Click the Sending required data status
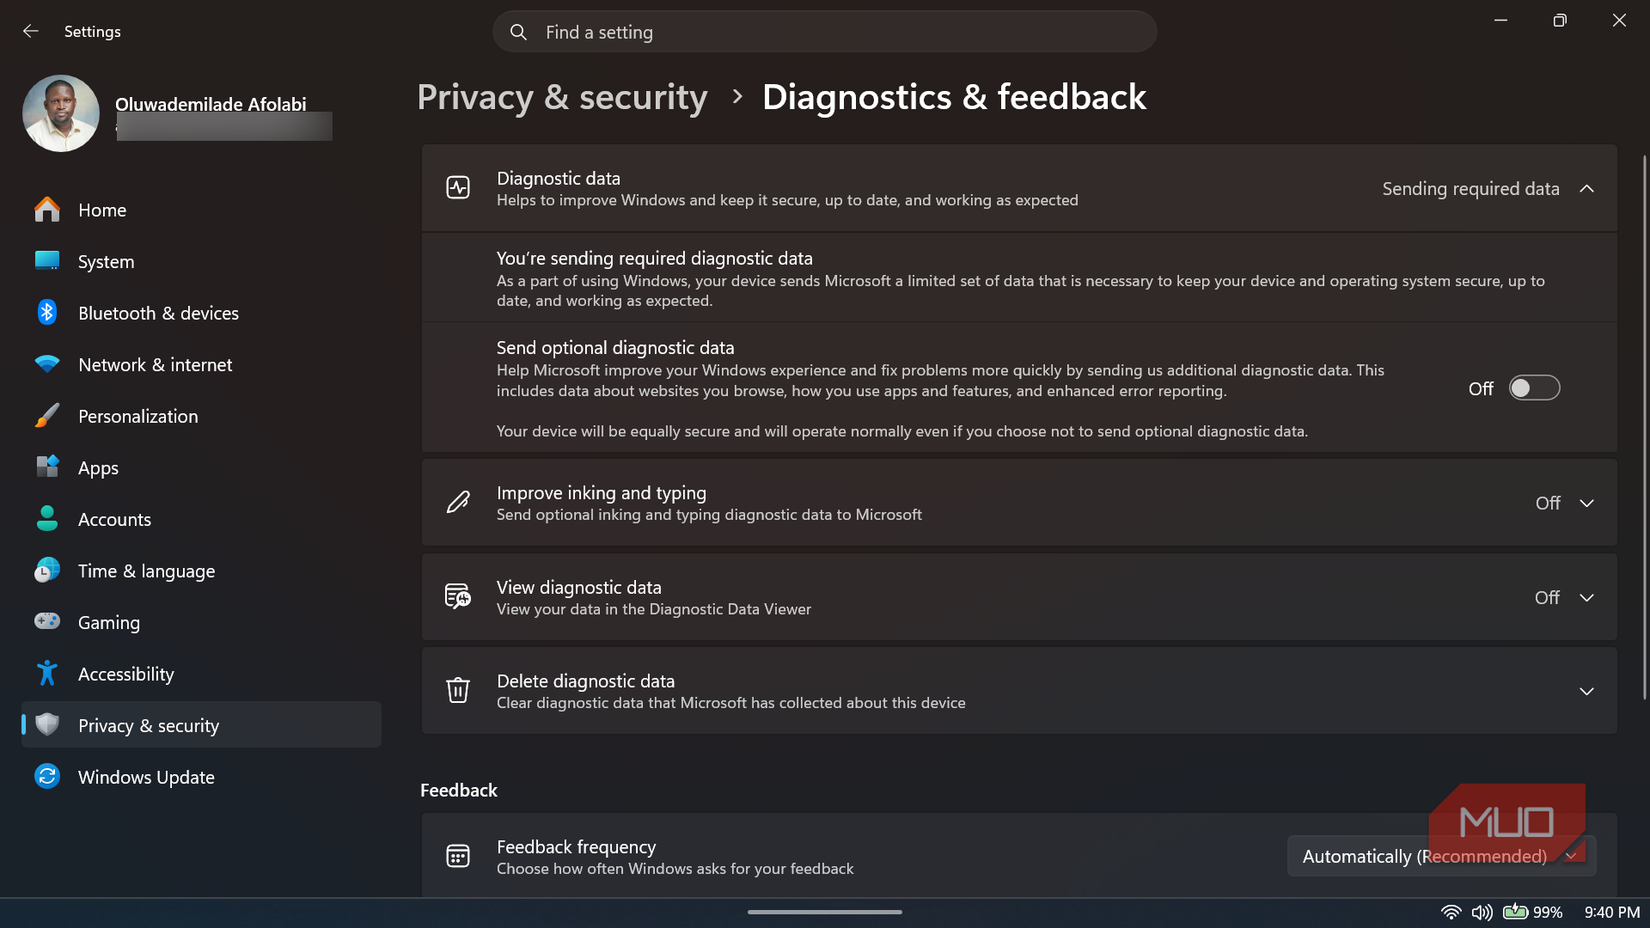This screenshot has width=1650, height=928. (1470, 189)
